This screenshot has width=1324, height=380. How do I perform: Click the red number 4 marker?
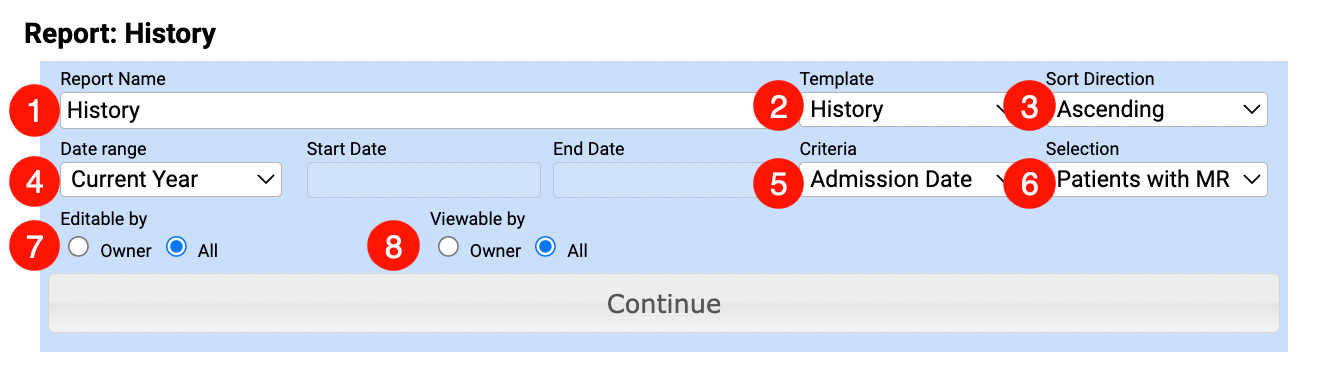pos(35,180)
